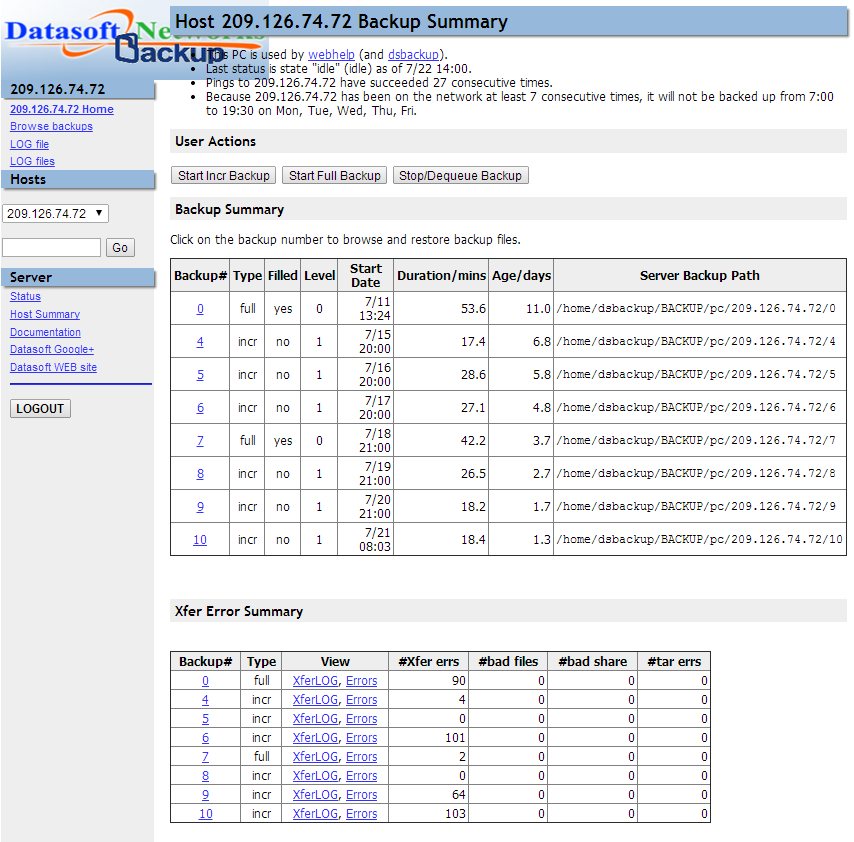Open Browse backups in sidebar
Image resolution: width=854 pixels, height=842 pixels.
(51, 127)
